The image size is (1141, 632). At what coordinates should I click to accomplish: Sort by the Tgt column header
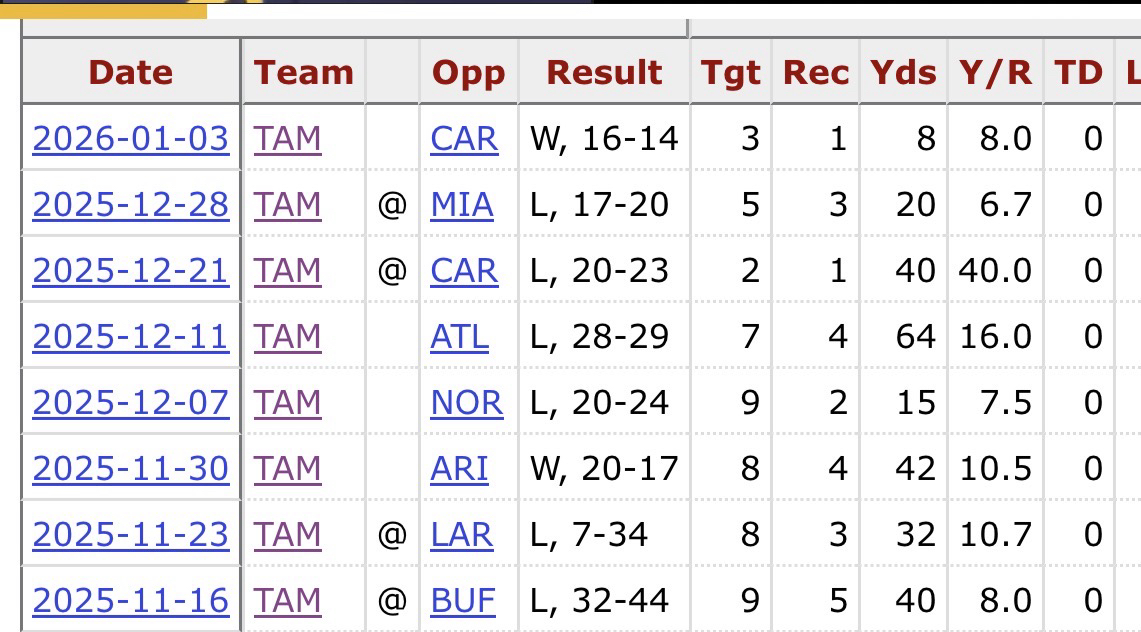tap(730, 72)
